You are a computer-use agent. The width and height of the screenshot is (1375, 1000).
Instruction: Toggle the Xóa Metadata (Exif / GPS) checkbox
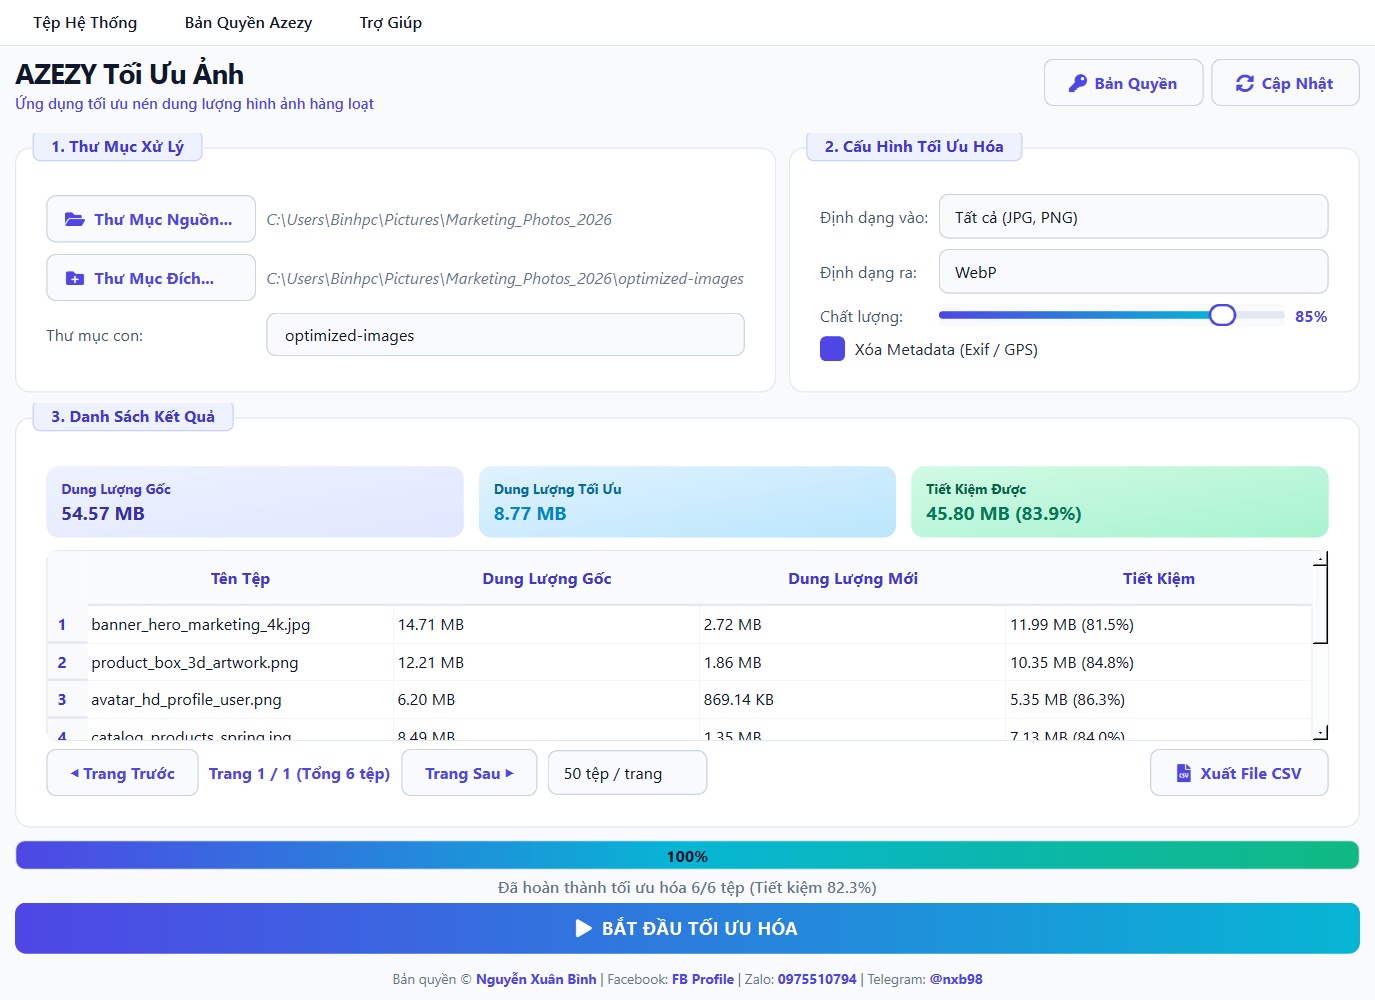tap(832, 349)
